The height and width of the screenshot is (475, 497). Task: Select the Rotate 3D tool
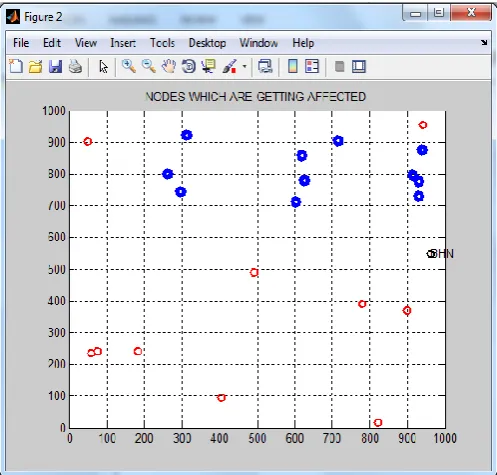[x=189, y=66]
